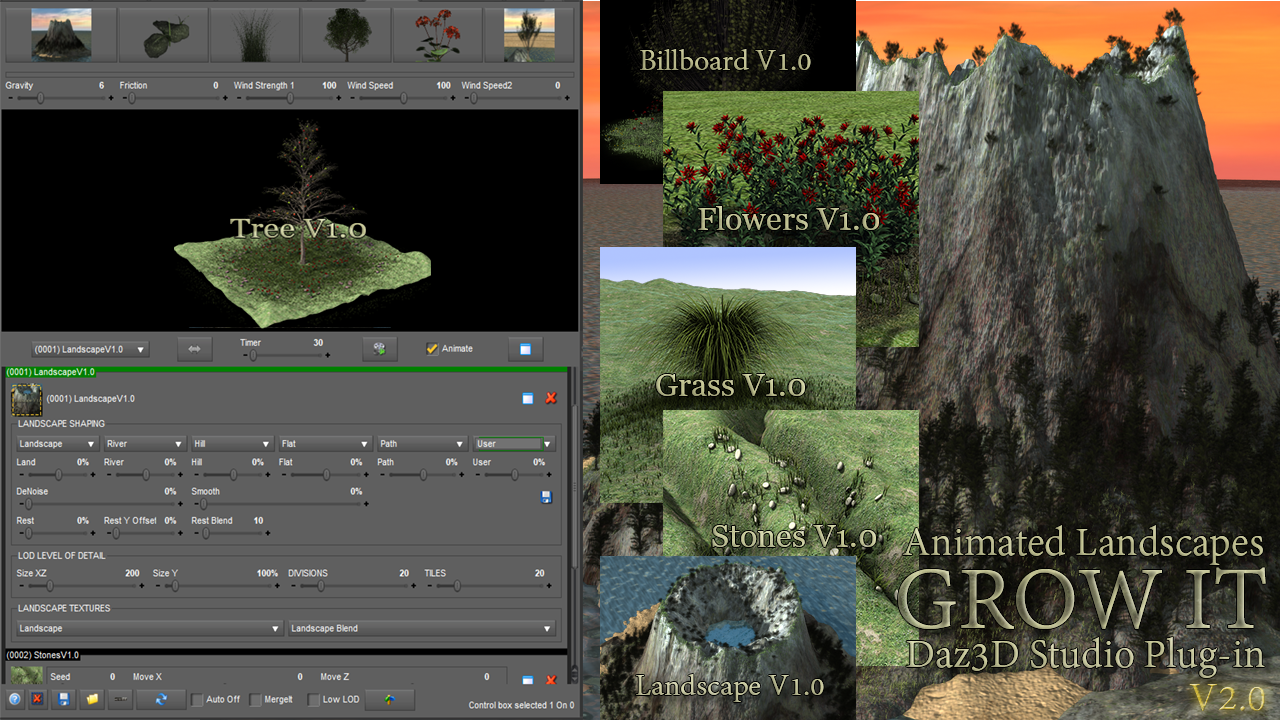This screenshot has height=720, width=1280.
Task: Click the StonesV1.0 layer thumbnail icon
Action: (26, 675)
